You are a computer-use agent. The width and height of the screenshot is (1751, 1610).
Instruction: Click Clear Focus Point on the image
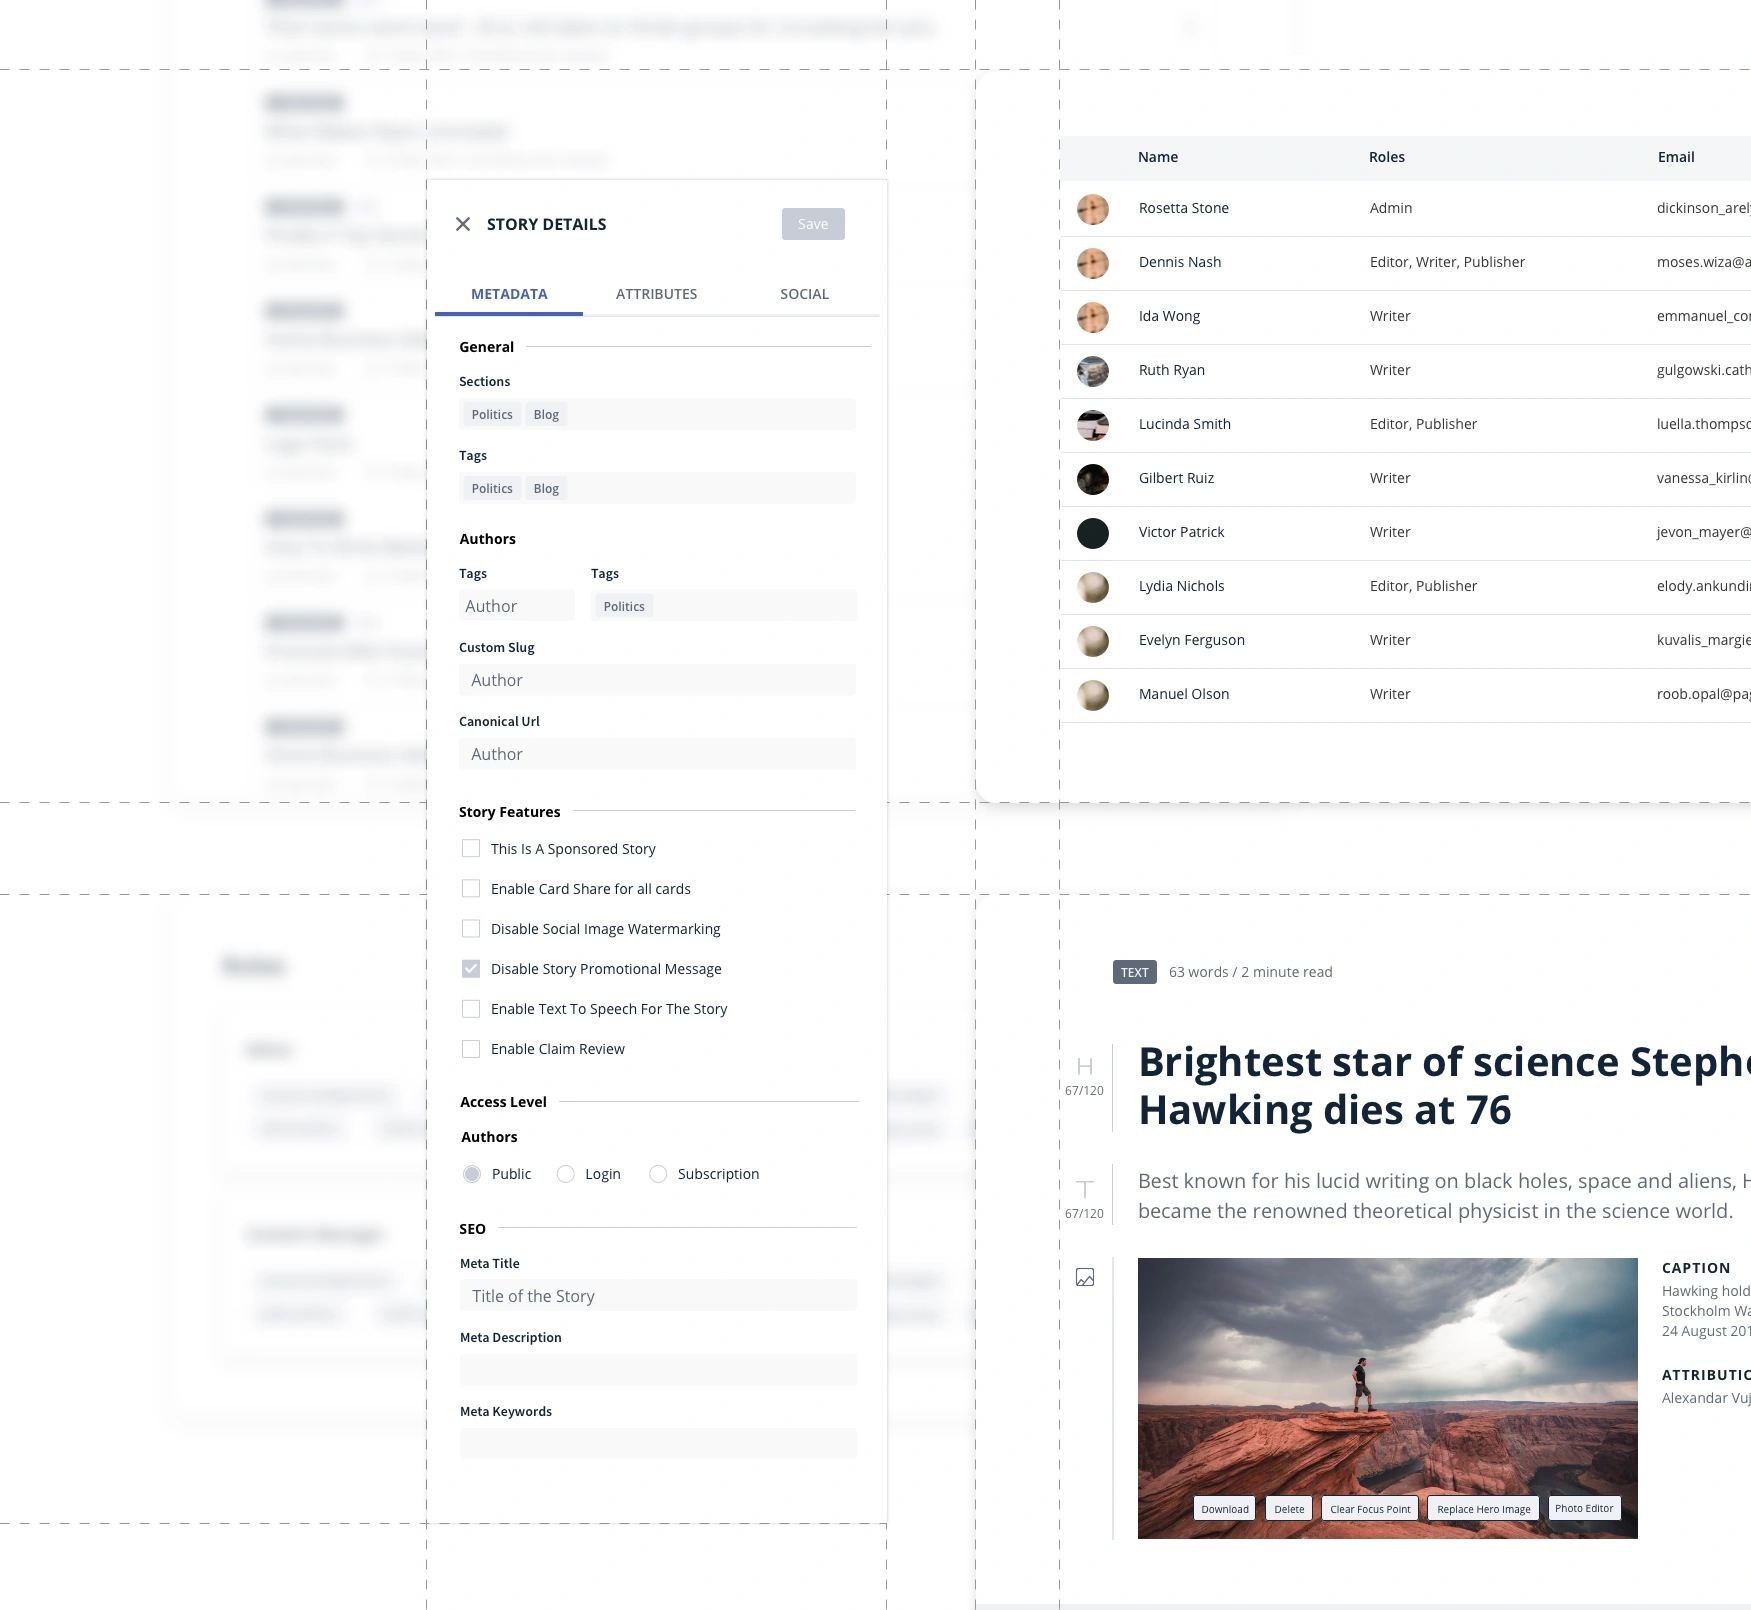click(x=1369, y=1508)
